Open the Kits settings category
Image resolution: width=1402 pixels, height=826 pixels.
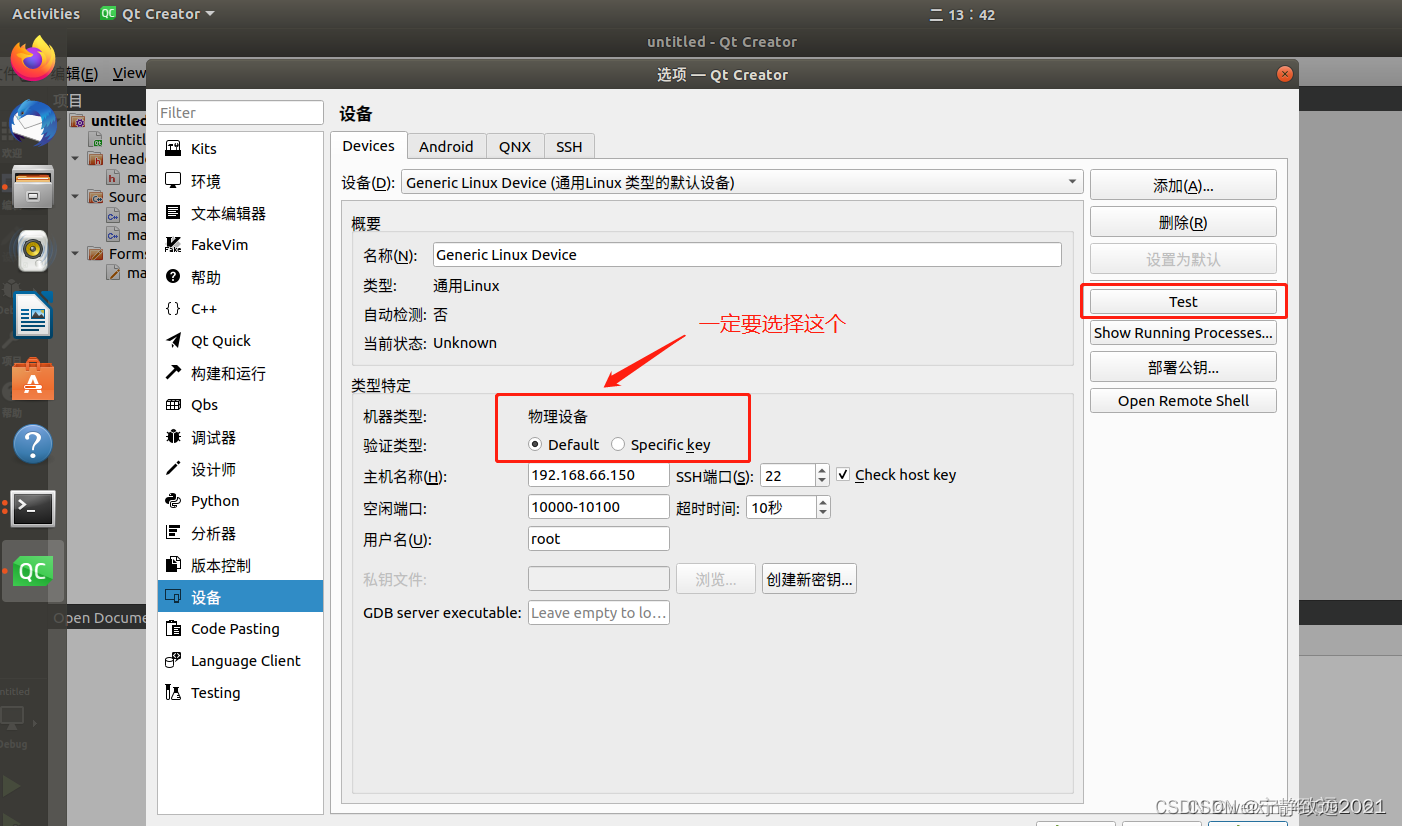click(240, 148)
